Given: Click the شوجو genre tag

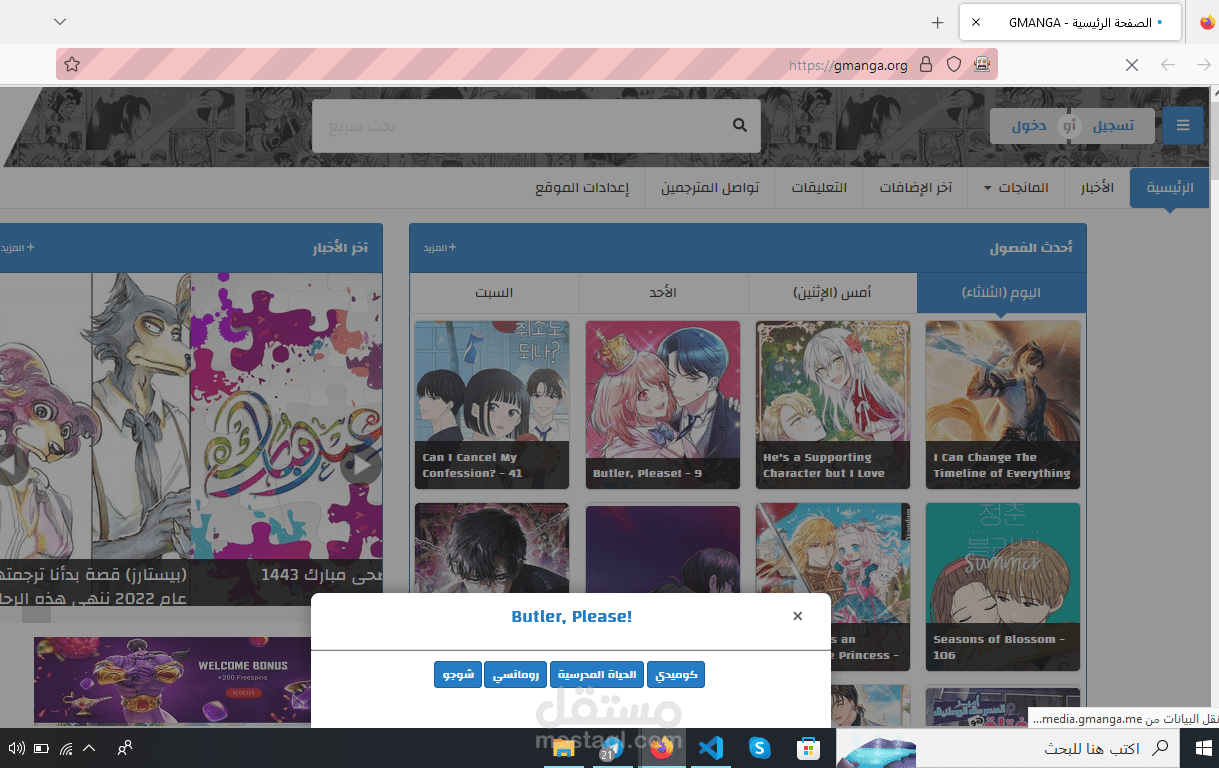Looking at the screenshot, I should pos(458,675).
